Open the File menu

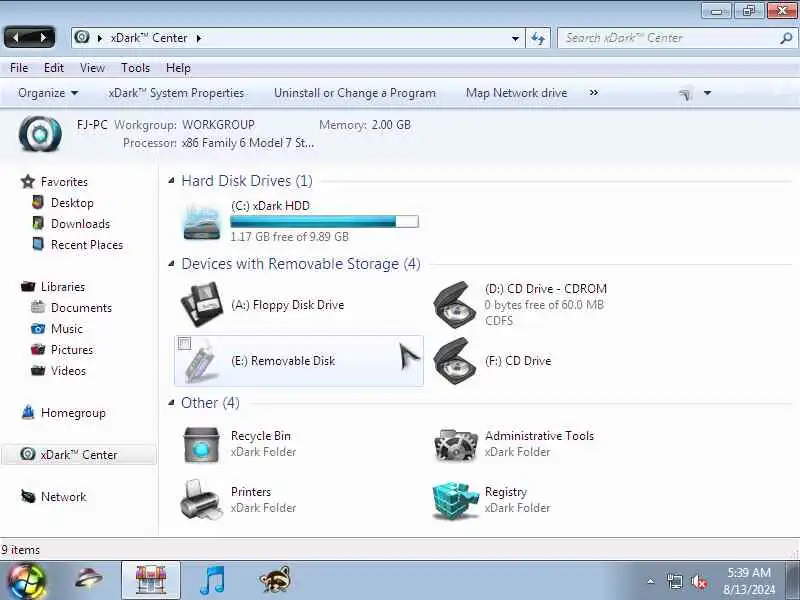19,68
